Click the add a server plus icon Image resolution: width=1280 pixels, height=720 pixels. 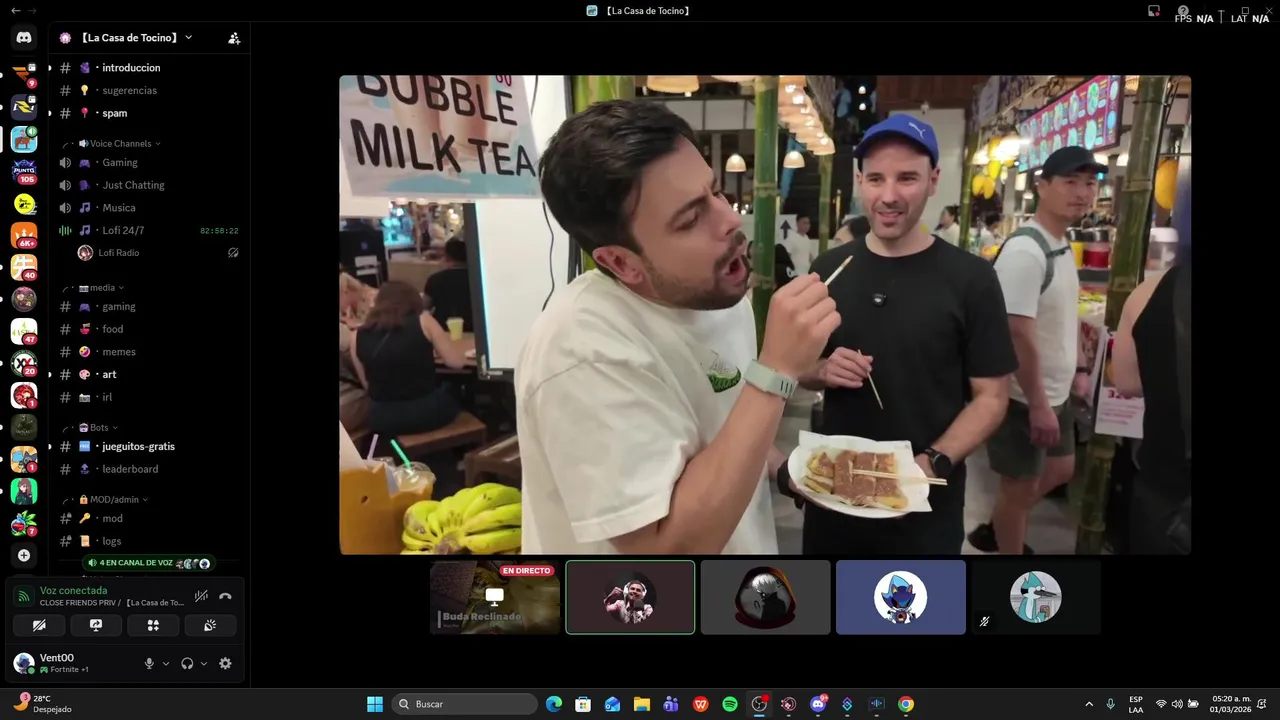coord(24,555)
